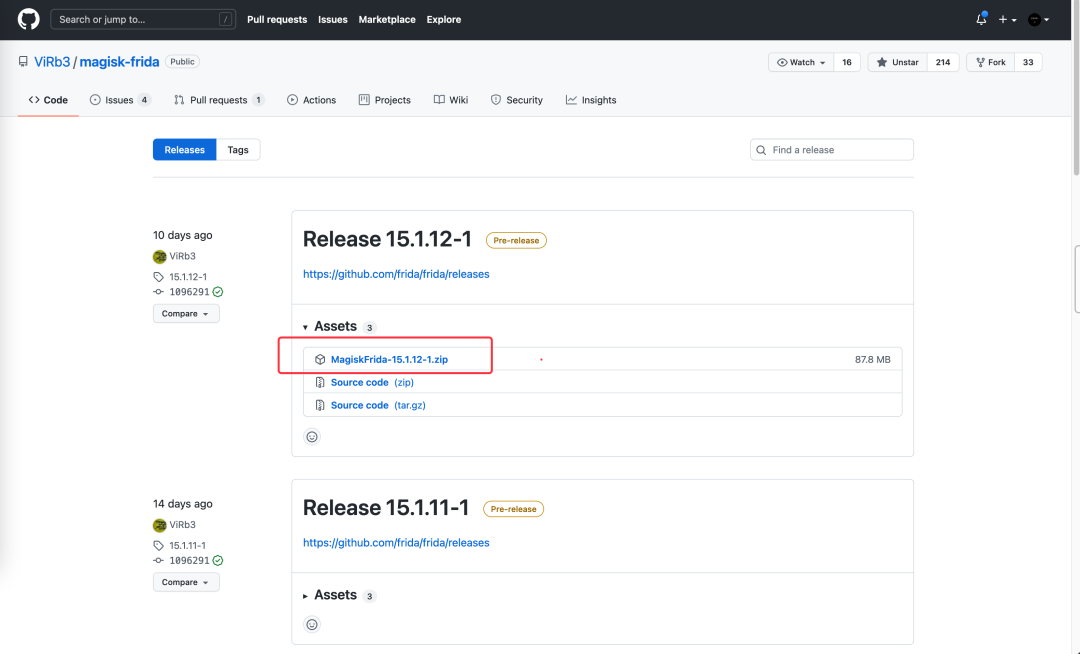Switch to the Actions tab
The image size is (1080, 654).
(x=311, y=100)
